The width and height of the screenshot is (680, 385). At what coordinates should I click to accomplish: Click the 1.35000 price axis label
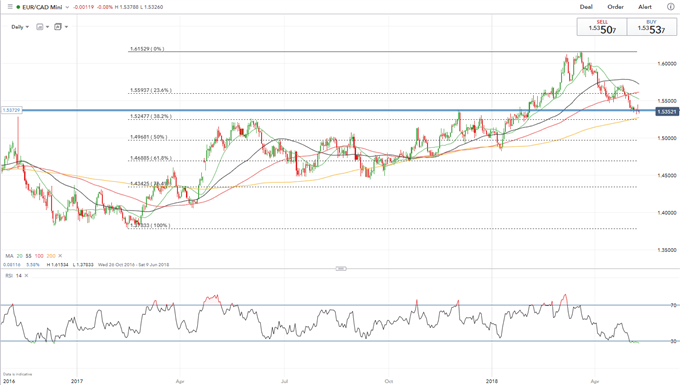point(667,250)
